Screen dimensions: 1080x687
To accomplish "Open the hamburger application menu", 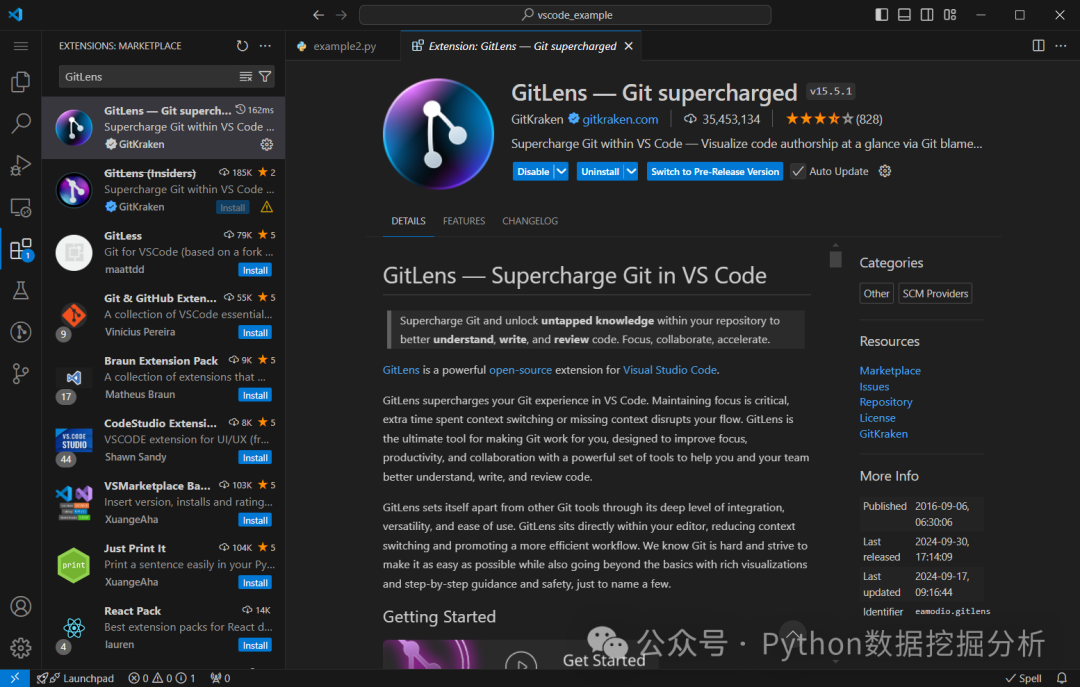I will pyautogui.click(x=21, y=46).
